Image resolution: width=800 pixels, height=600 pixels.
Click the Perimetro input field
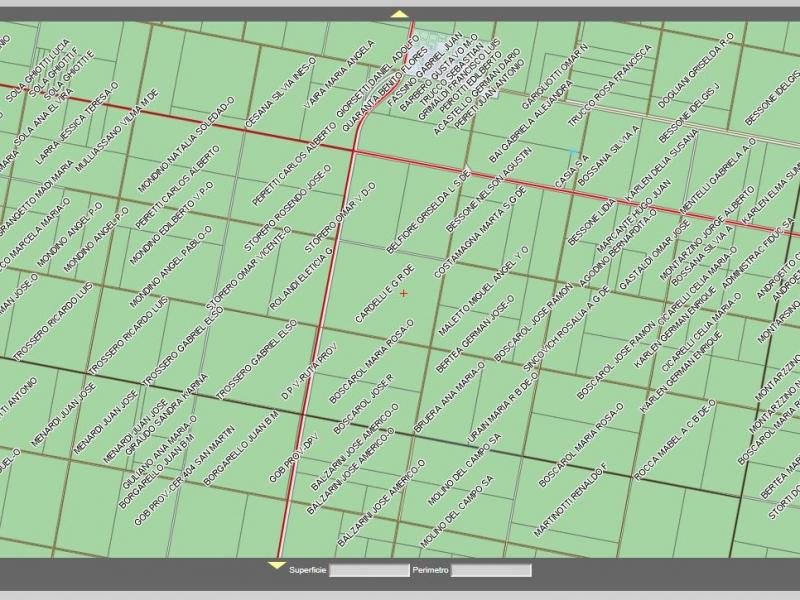[491, 570]
